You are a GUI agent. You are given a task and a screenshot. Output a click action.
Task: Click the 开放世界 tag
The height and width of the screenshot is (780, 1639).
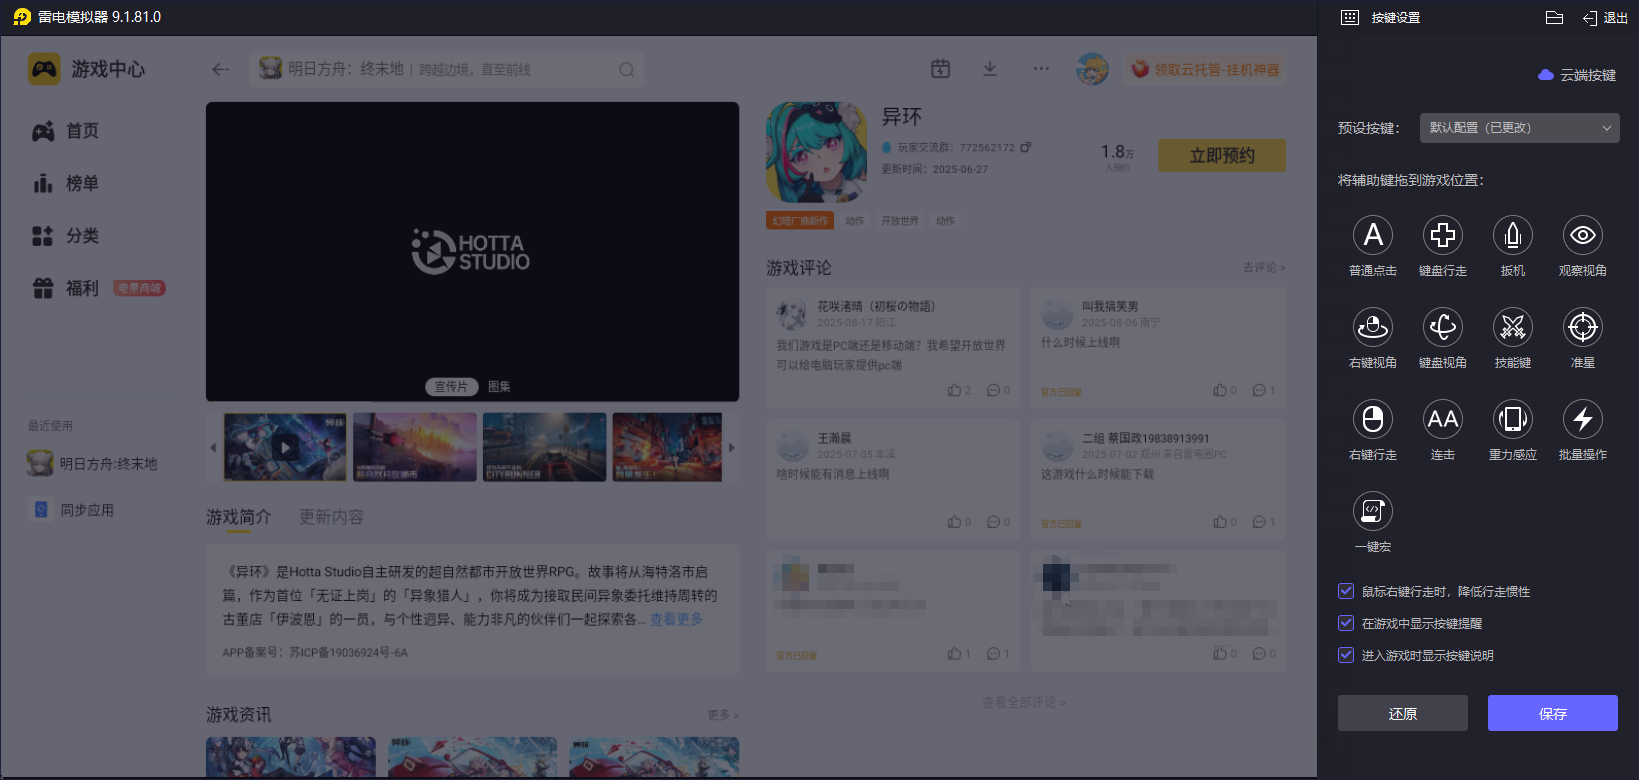pyautogui.click(x=900, y=221)
